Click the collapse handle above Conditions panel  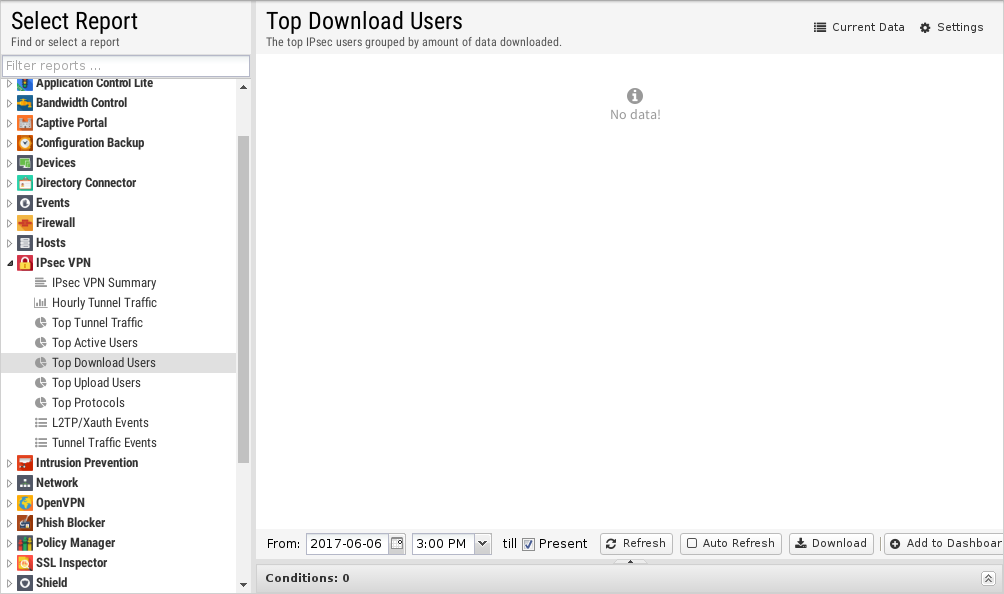click(630, 561)
